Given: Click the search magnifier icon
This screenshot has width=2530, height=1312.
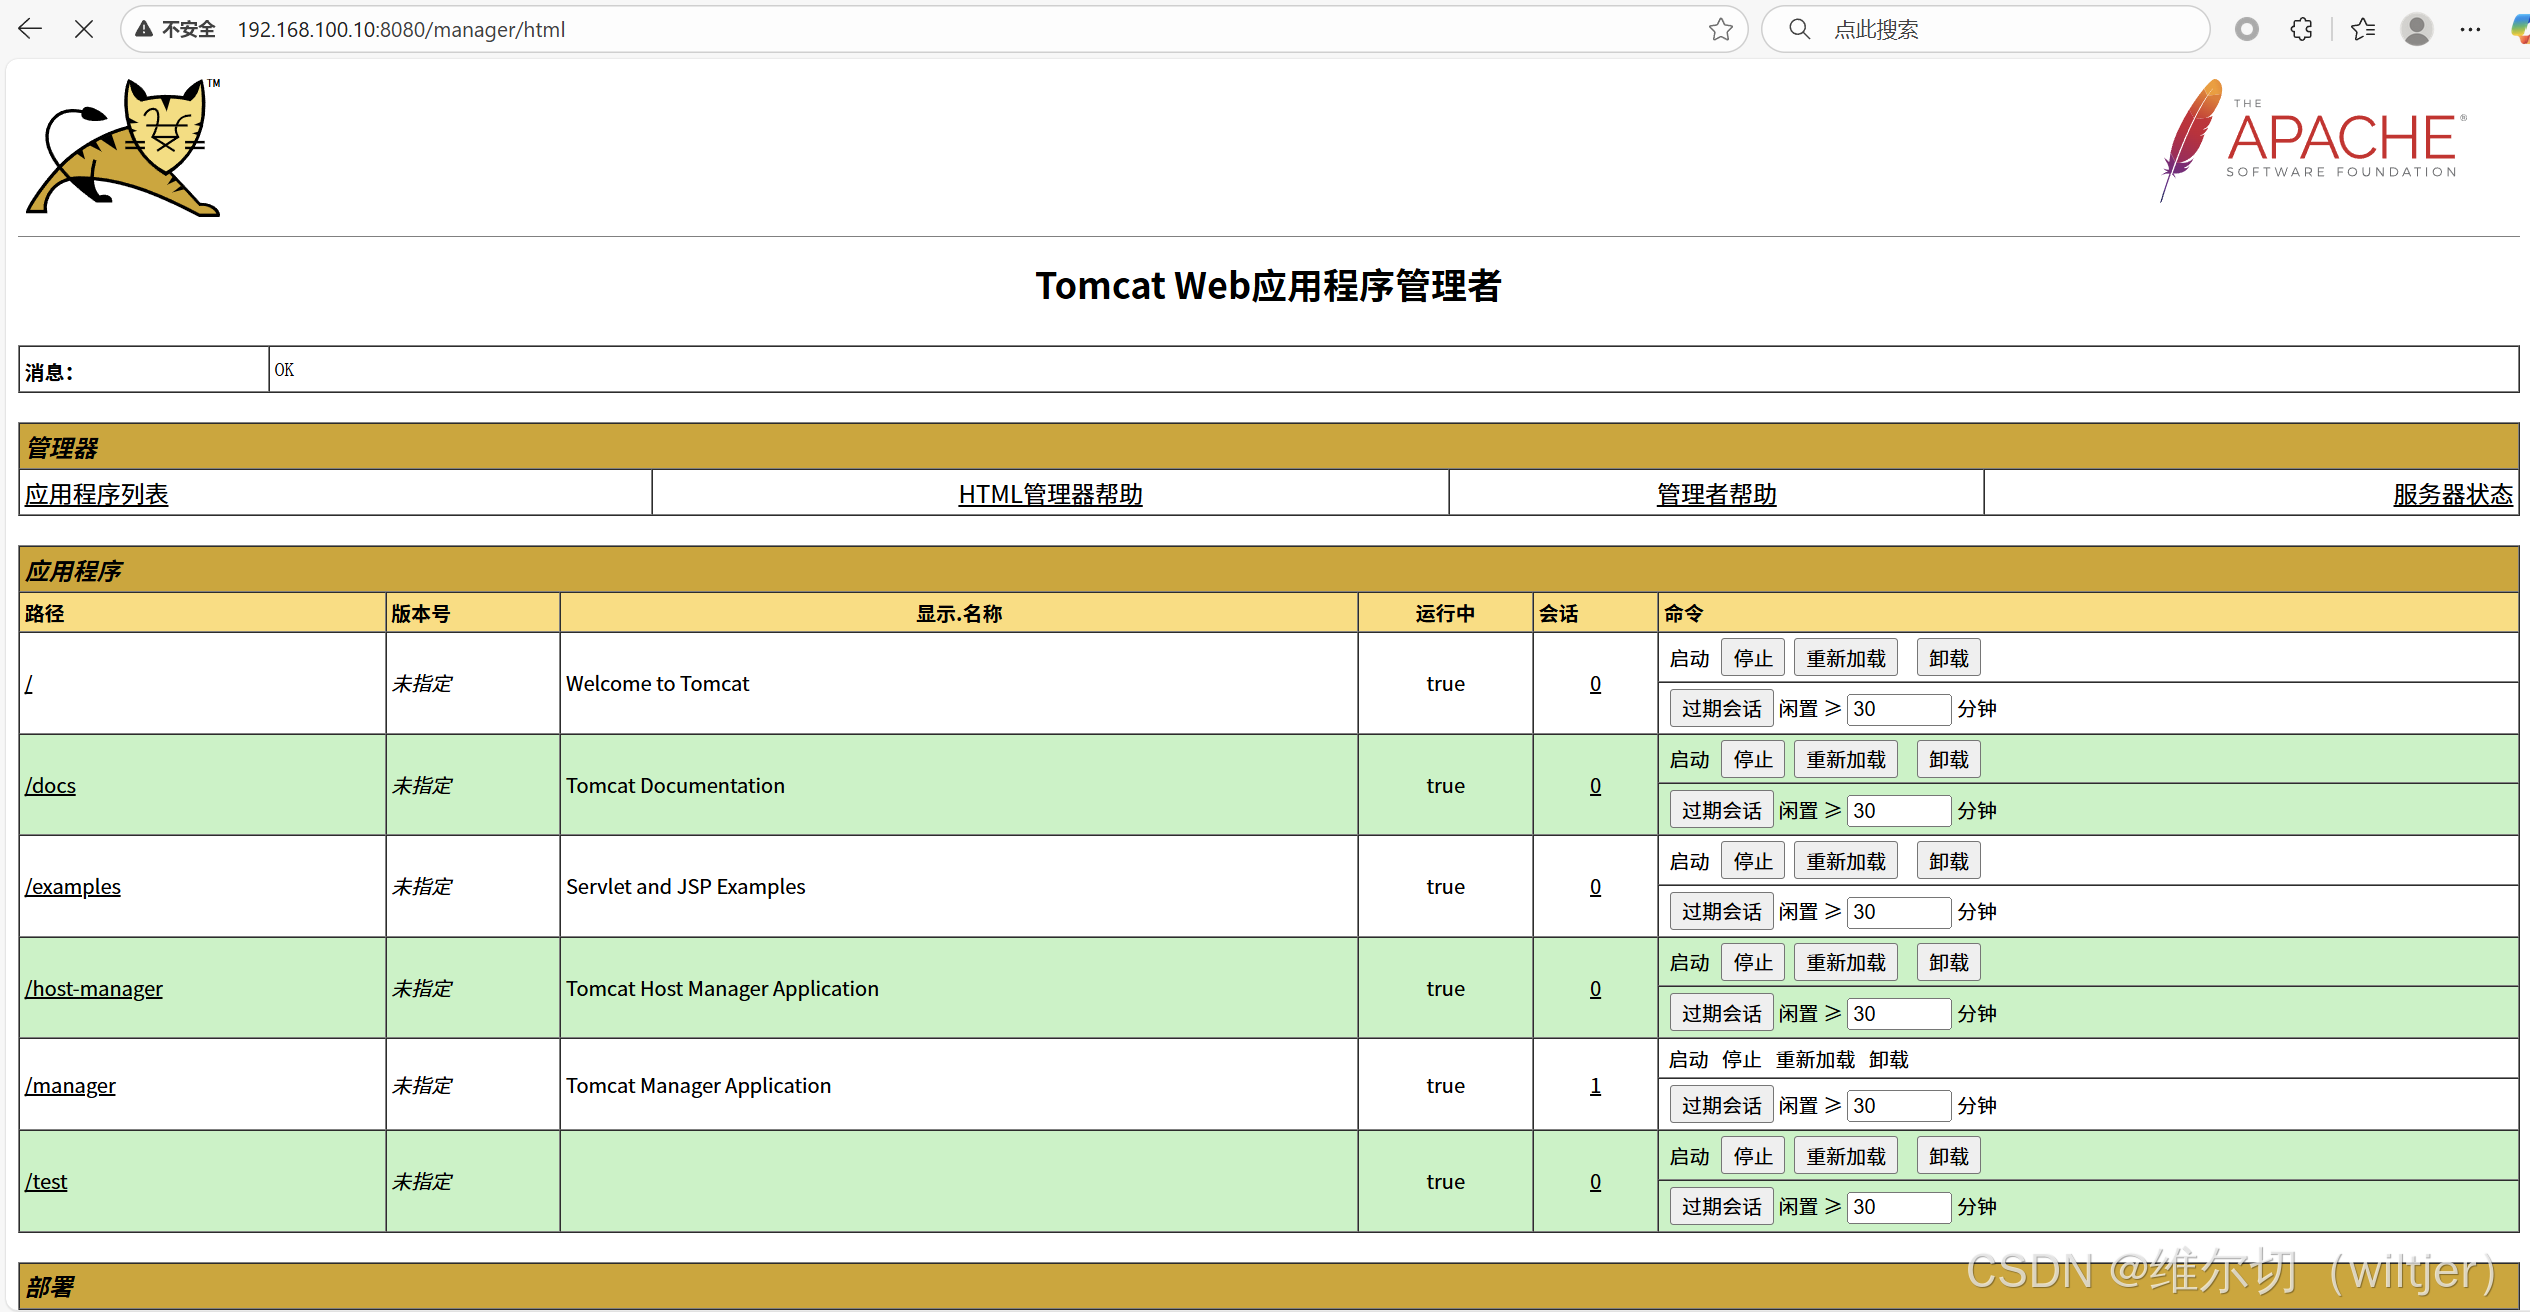Looking at the screenshot, I should [1799, 29].
